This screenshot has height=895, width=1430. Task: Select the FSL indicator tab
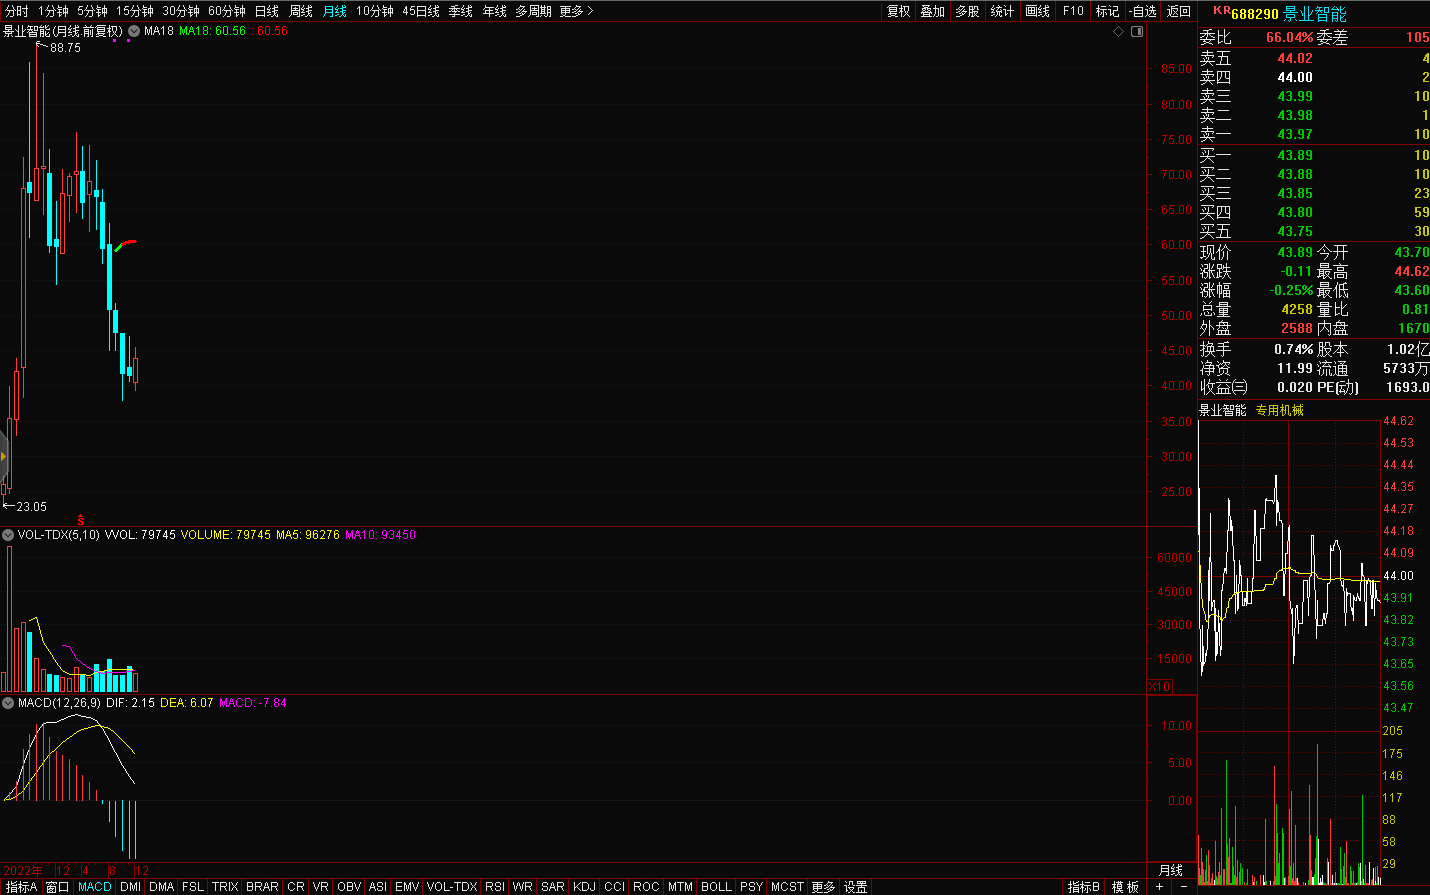click(193, 887)
